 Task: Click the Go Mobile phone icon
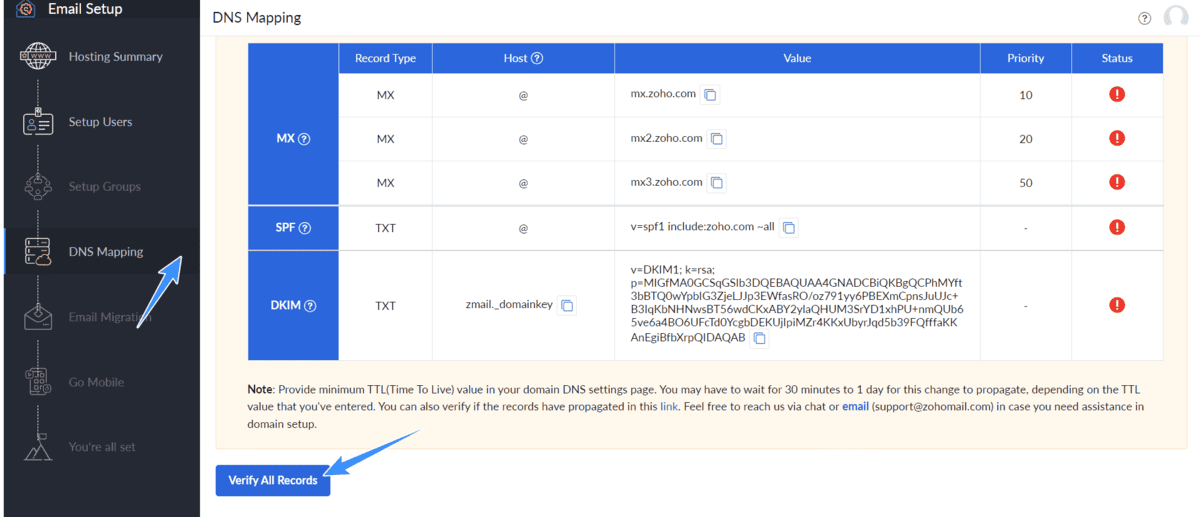(38, 382)
